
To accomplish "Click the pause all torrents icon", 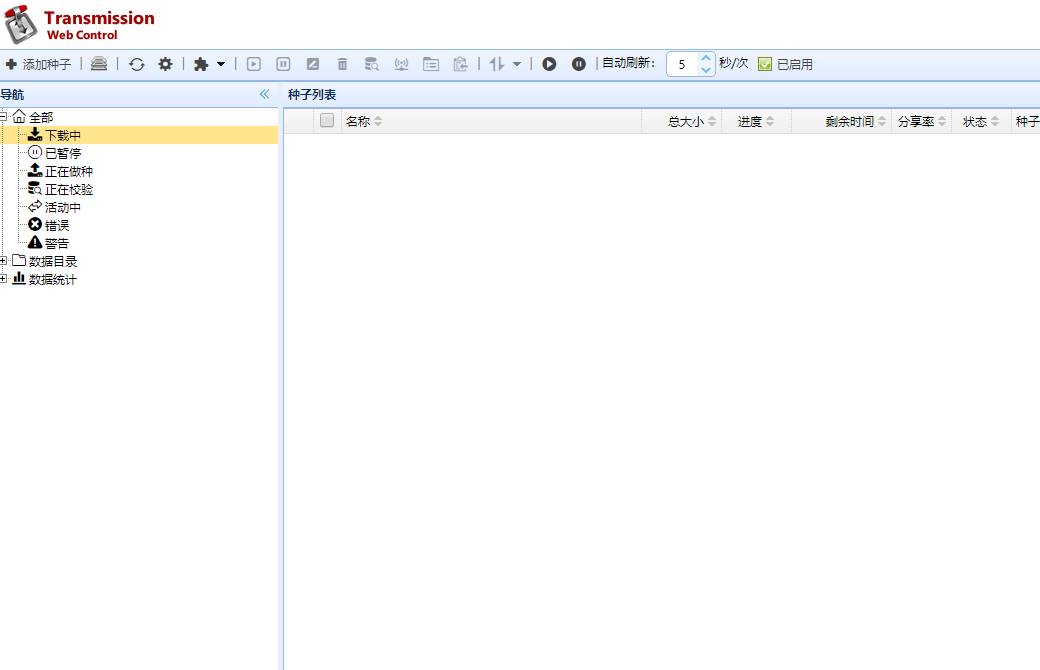I will coord(579,64).
